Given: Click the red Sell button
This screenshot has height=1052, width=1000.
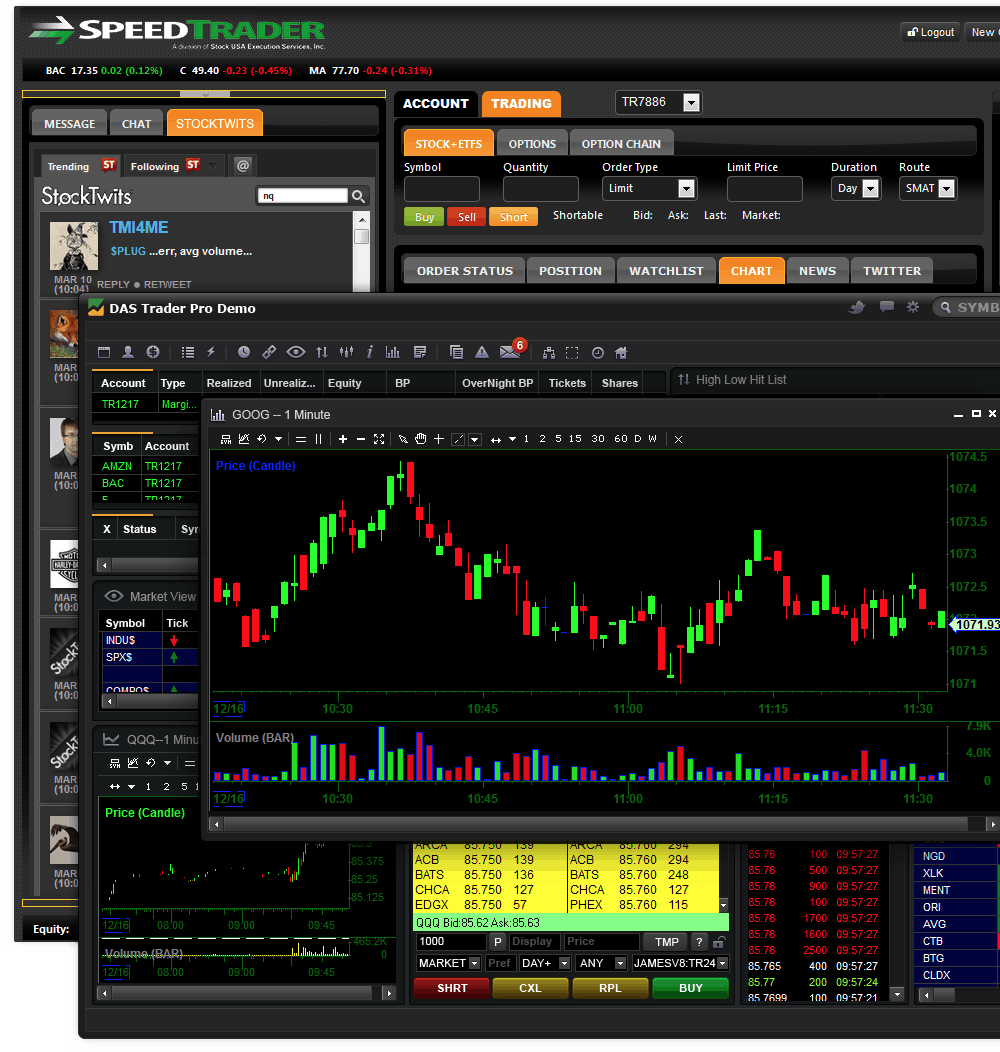Looking at the screenshot, I should click(x=466, y=217).
